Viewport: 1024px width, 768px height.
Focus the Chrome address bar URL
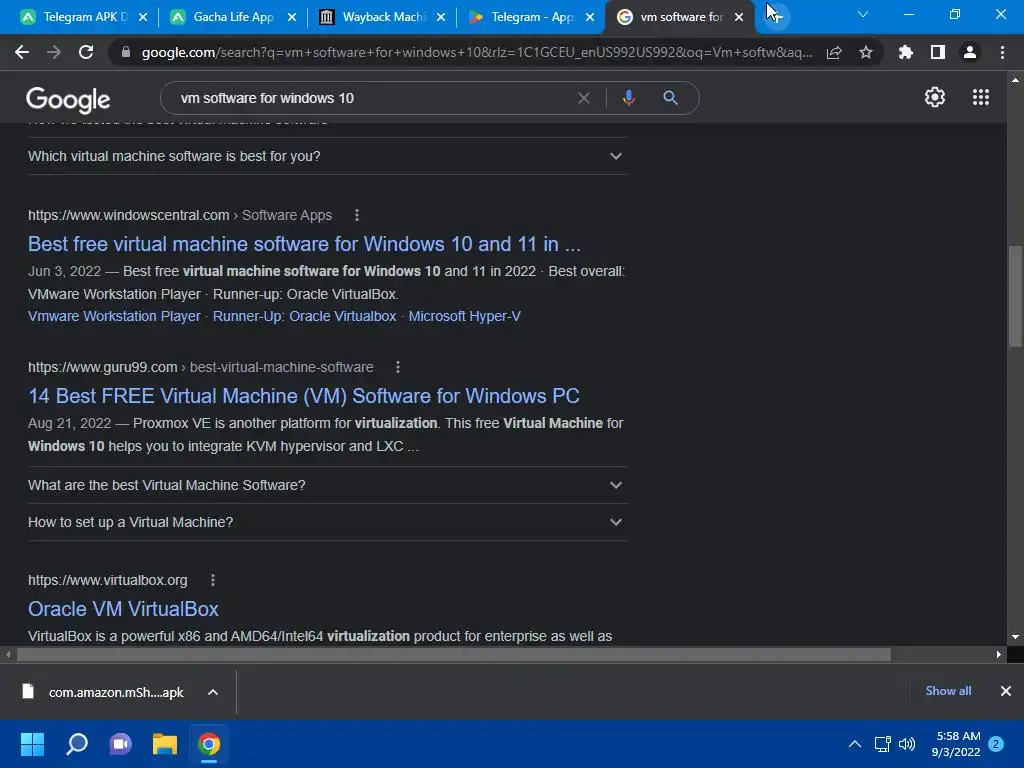click(477, 52)
